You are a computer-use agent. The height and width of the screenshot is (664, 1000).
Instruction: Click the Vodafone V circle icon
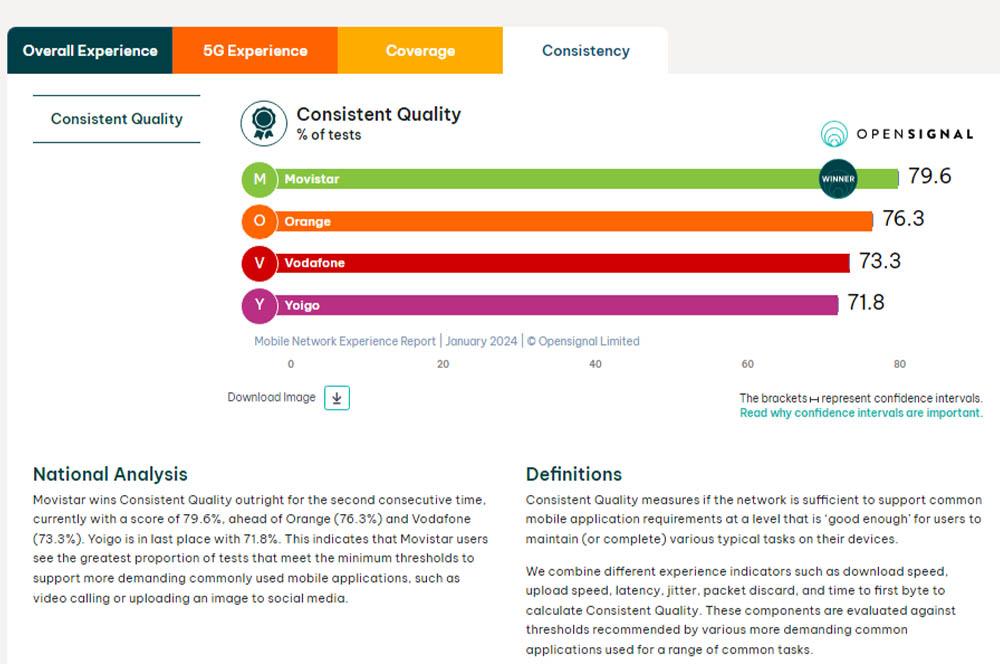pyautogui.click(x=259, y=263)
